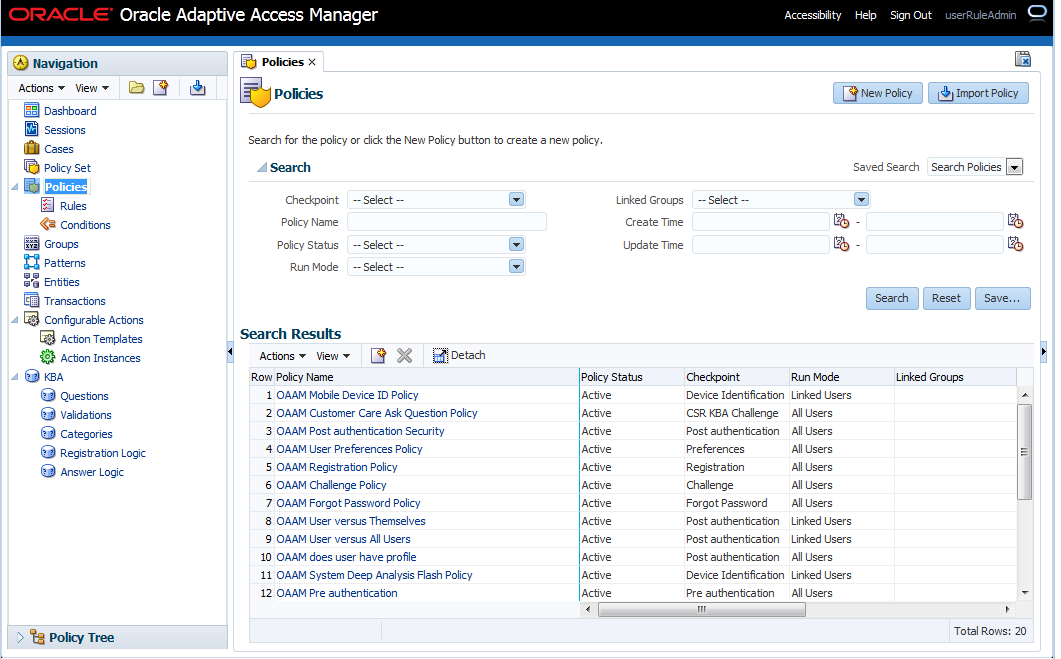Screen dimensions: 1061x659
Task: Click the results horizontal scrollbar thumb
Action: click(702, 610)
